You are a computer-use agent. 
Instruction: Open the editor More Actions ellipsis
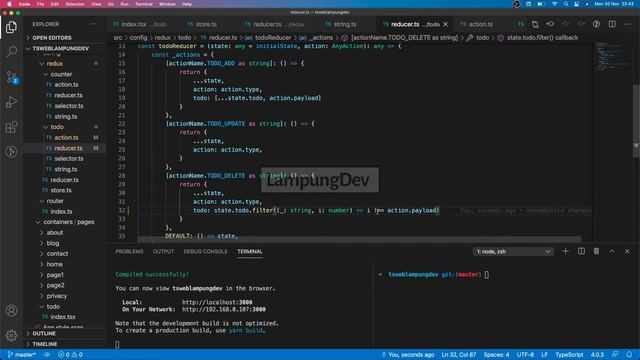627,24
